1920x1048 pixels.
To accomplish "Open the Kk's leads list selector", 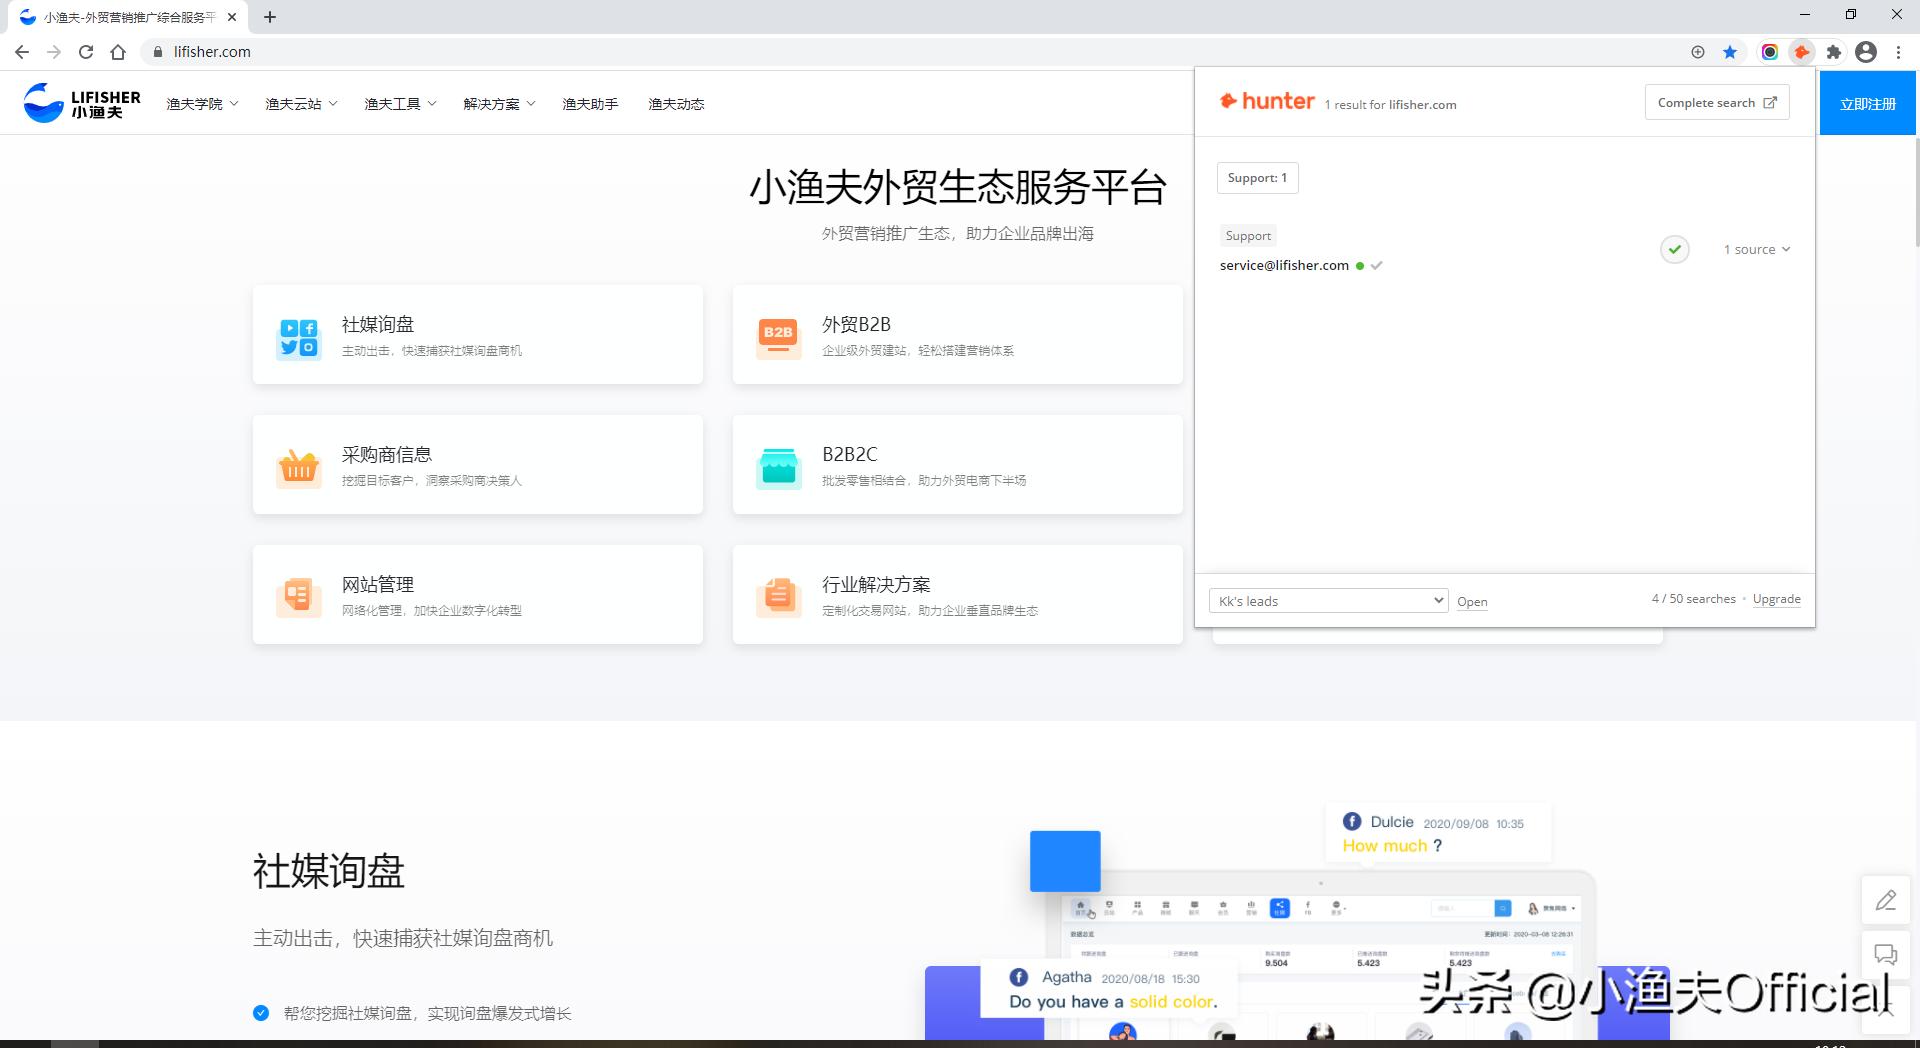I will click(x=1328, y=600).
